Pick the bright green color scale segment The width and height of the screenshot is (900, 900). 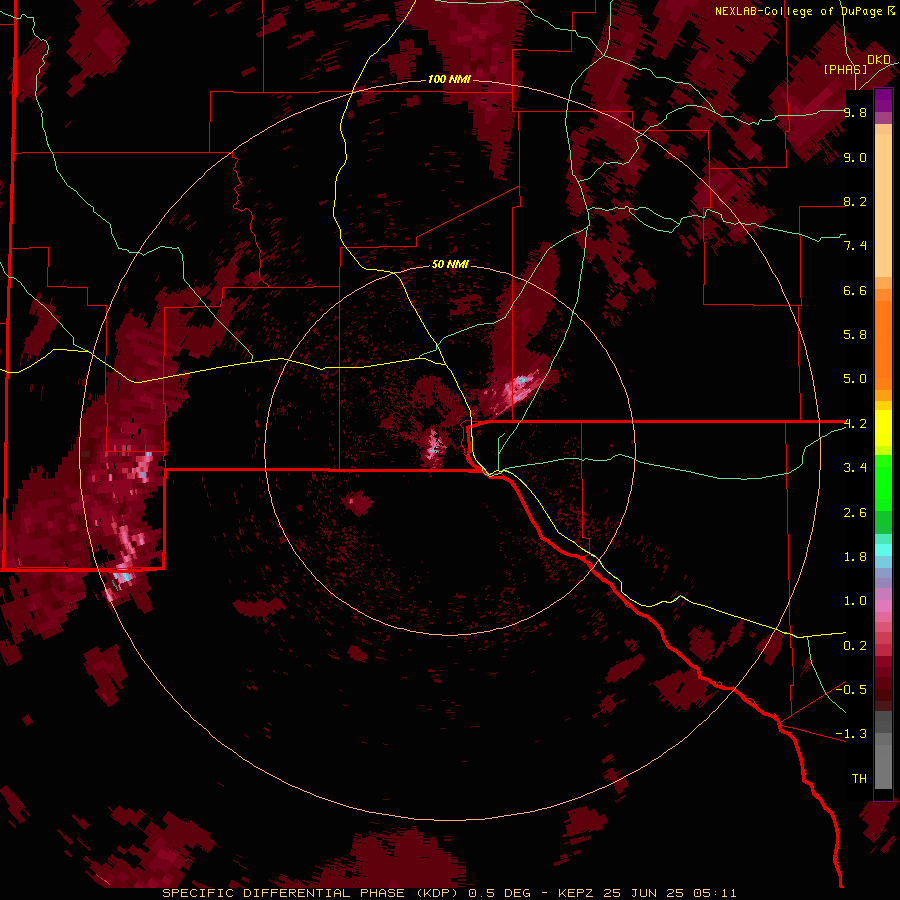[883, 483]
